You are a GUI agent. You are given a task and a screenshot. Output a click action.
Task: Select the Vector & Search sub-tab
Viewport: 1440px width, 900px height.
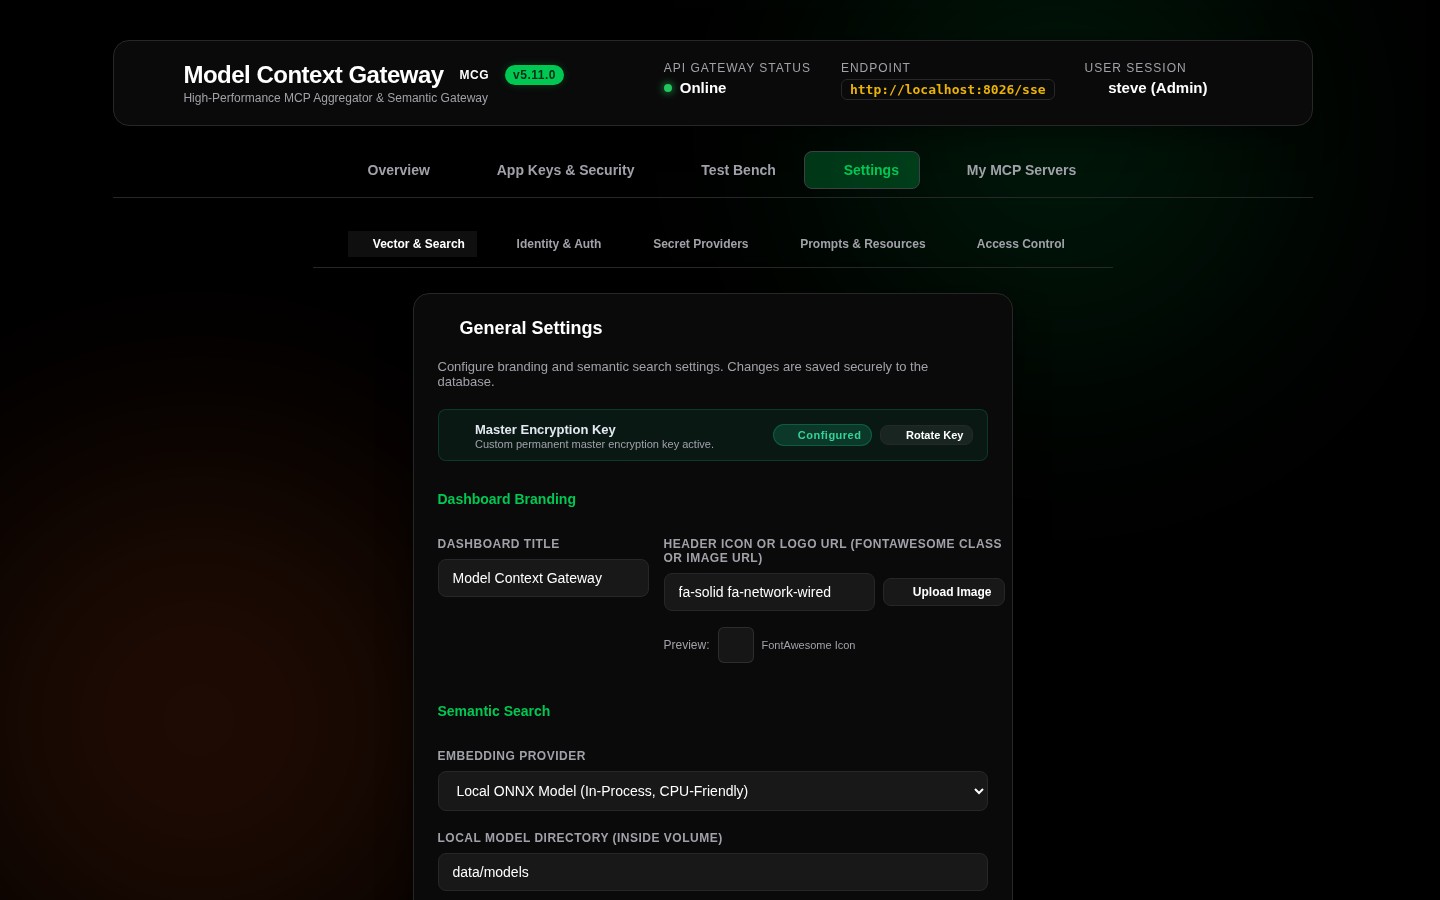(x=412, y=244)
